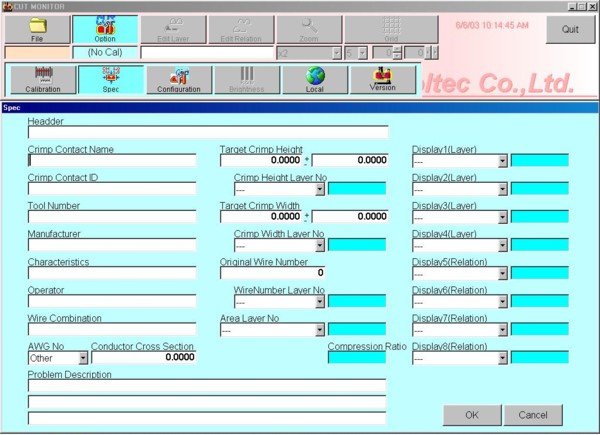
Task: Open the Version info icon
Action: 382,79
